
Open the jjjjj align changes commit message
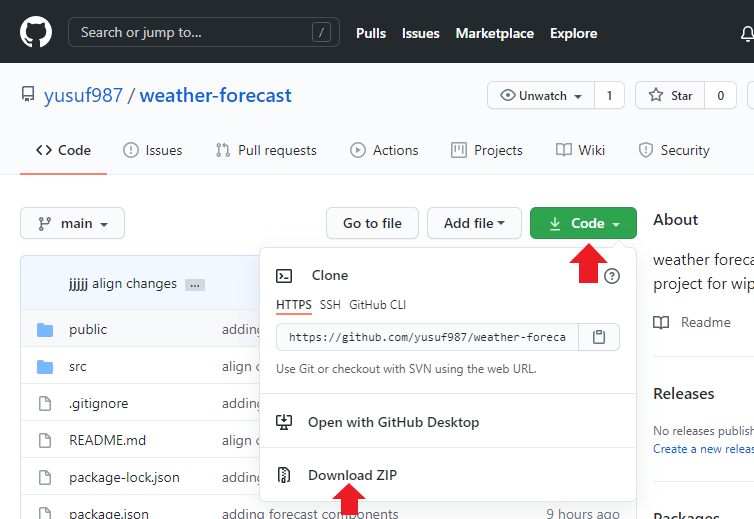[x=123, y=284]
